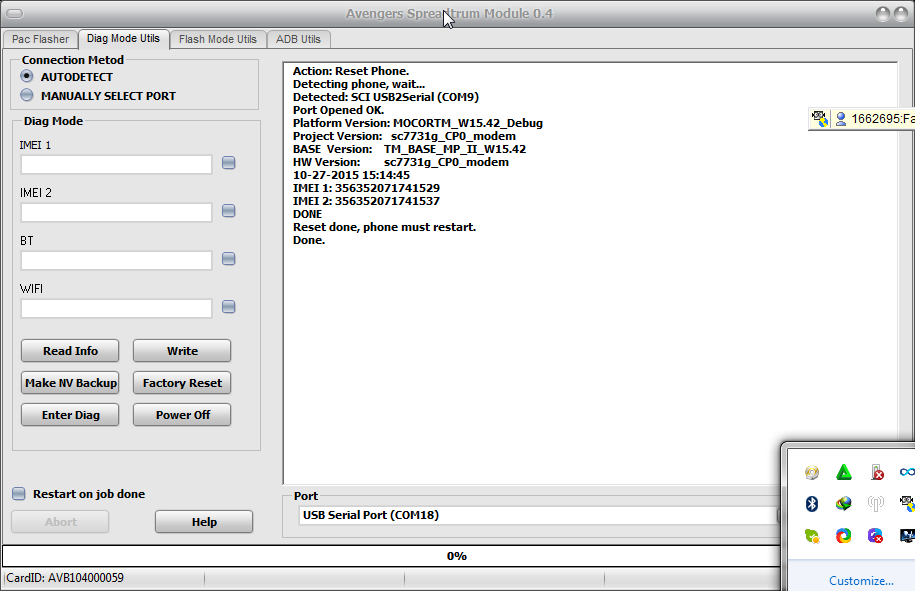Enable Restart on job done checkbox
Viewport: 915px width, 591px height.
click(x=19, y=494)
